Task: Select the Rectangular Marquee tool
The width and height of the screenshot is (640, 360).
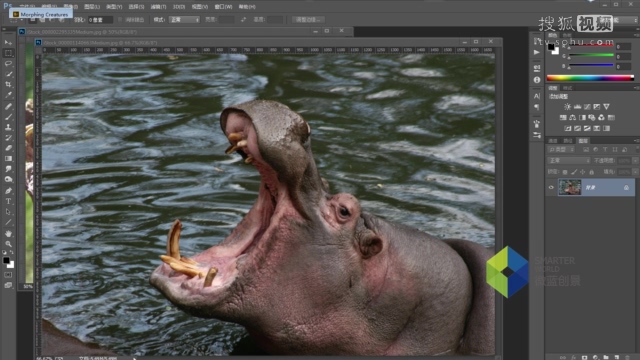Action: pyautogui.click(x=8, y=53)
